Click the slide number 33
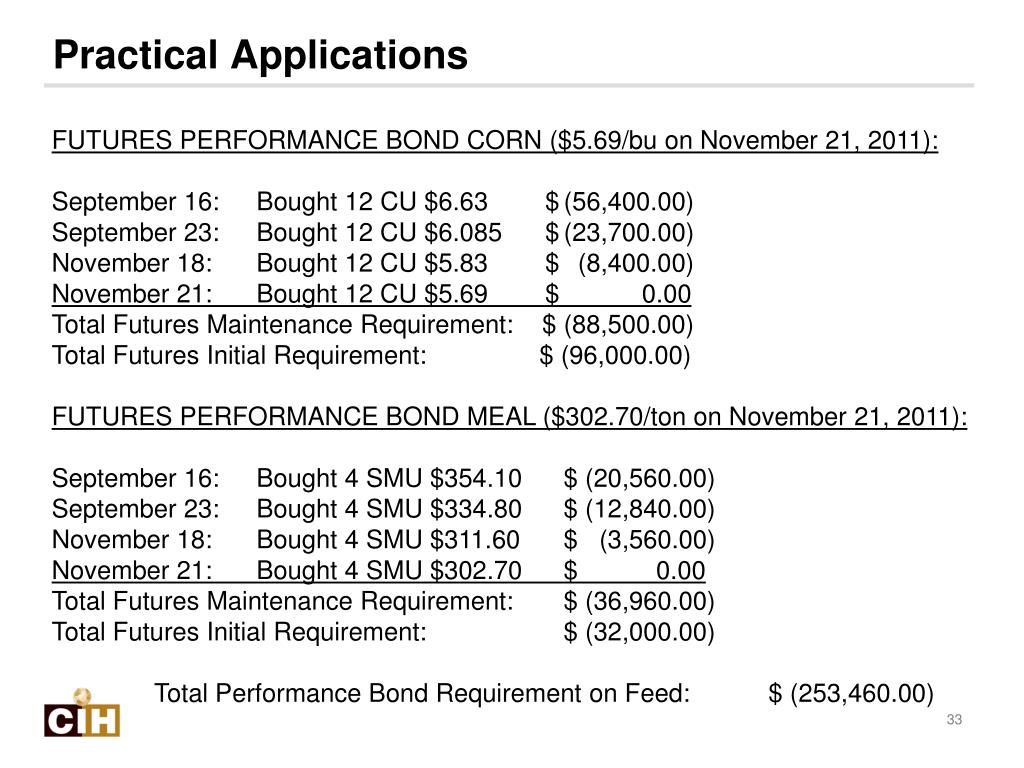Screen dimensions: 1024x768 [953, 723]
